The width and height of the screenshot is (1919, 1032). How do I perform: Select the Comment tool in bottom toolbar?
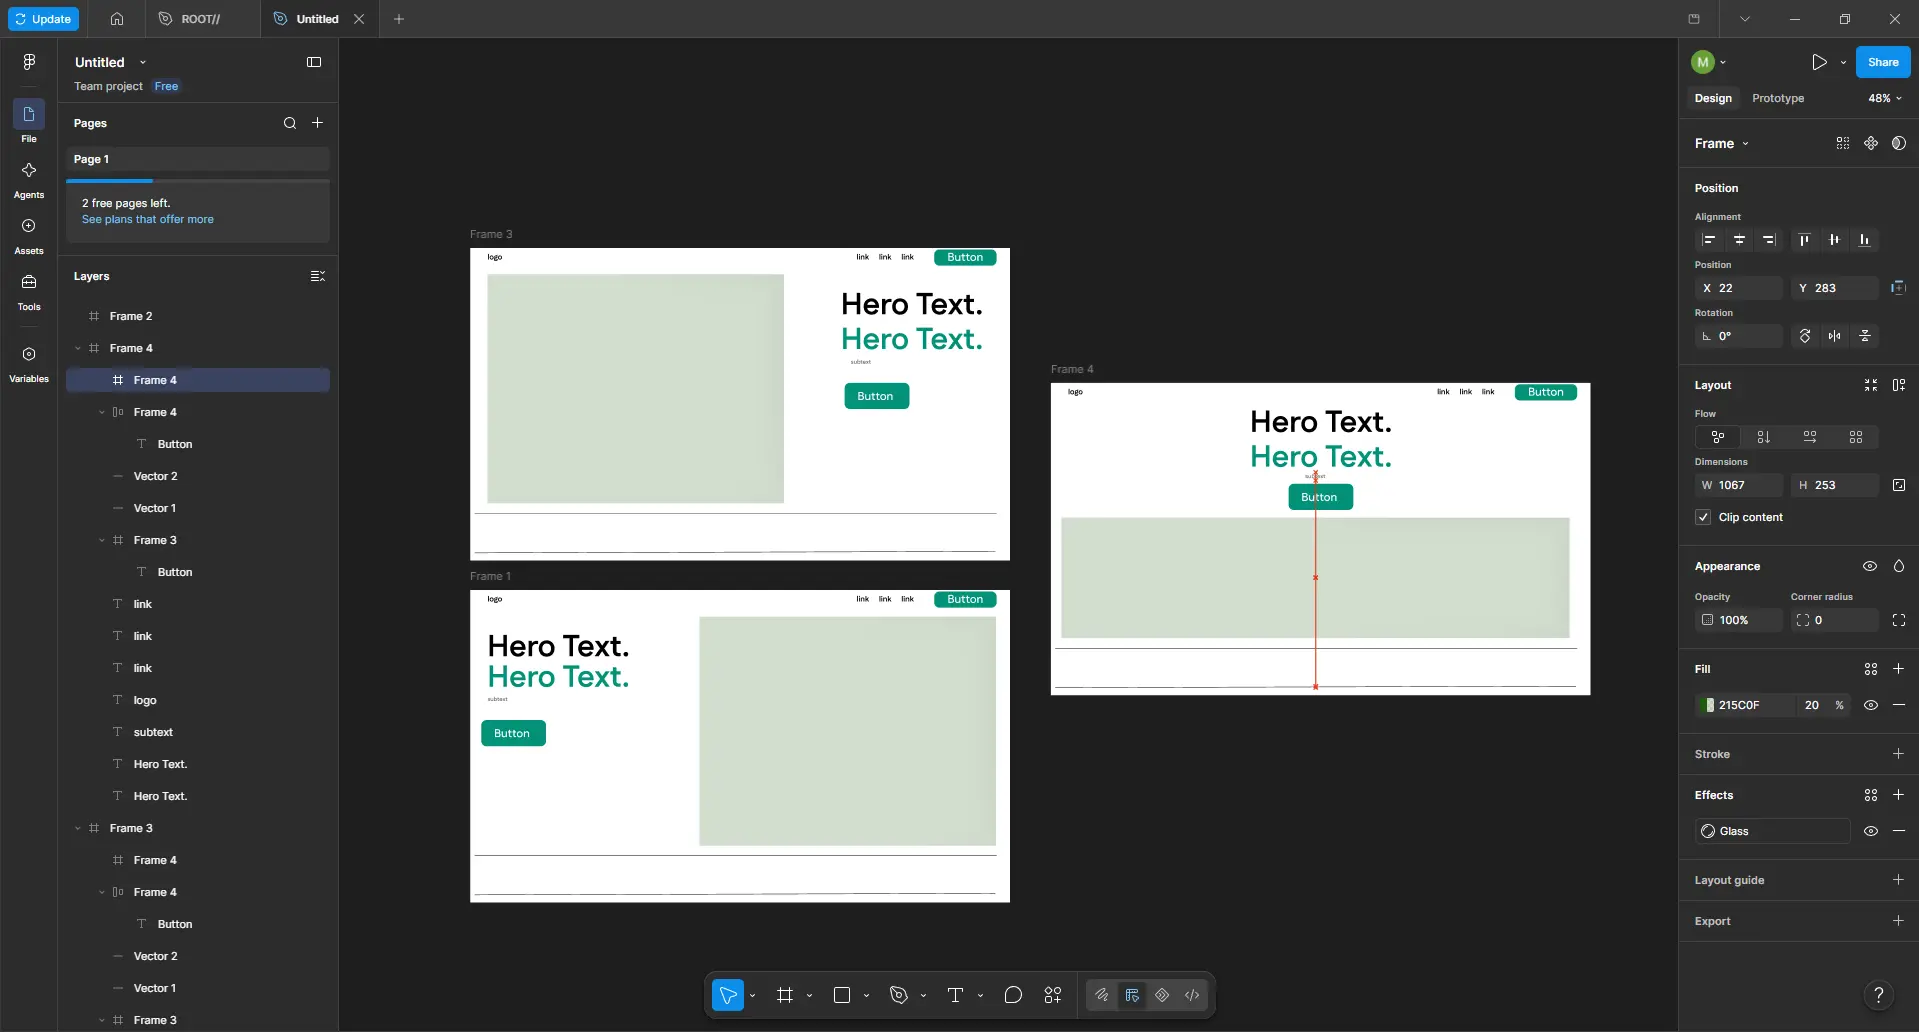(x=1013, y=995)
